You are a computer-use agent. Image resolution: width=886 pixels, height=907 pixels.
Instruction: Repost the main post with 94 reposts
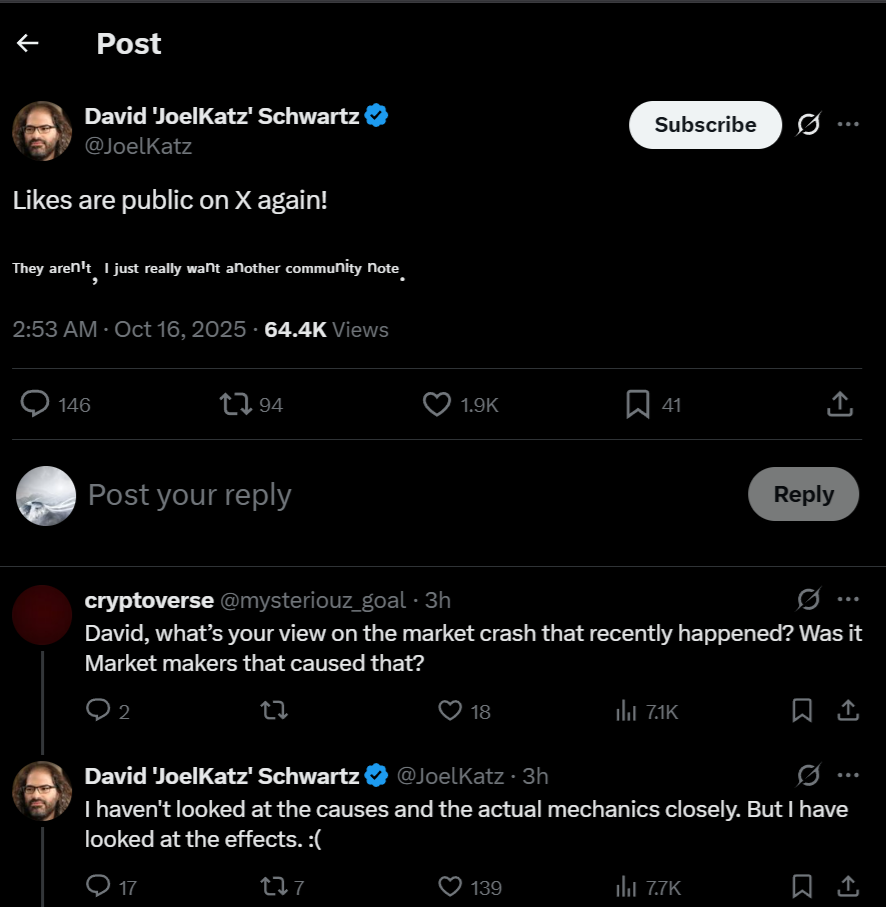tap(236, 404)
